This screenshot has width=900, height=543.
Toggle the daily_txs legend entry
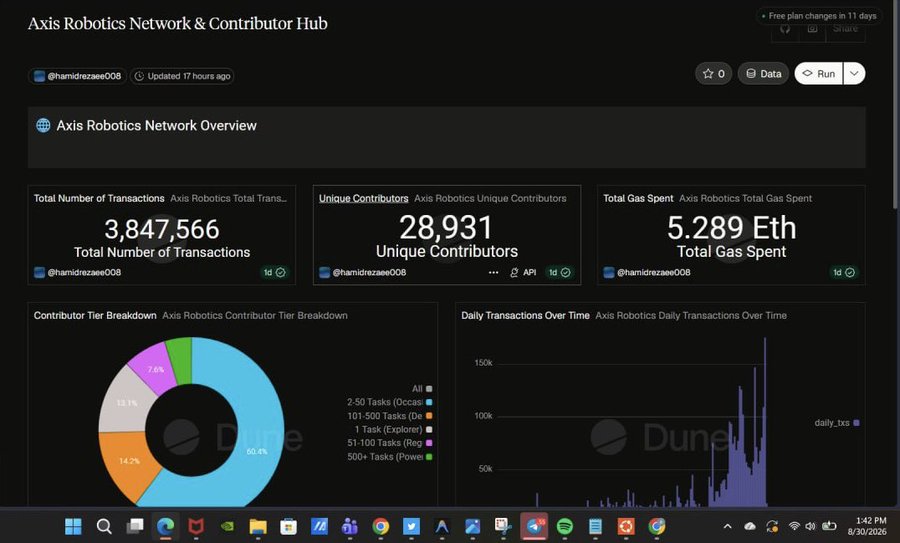[837, 422]
